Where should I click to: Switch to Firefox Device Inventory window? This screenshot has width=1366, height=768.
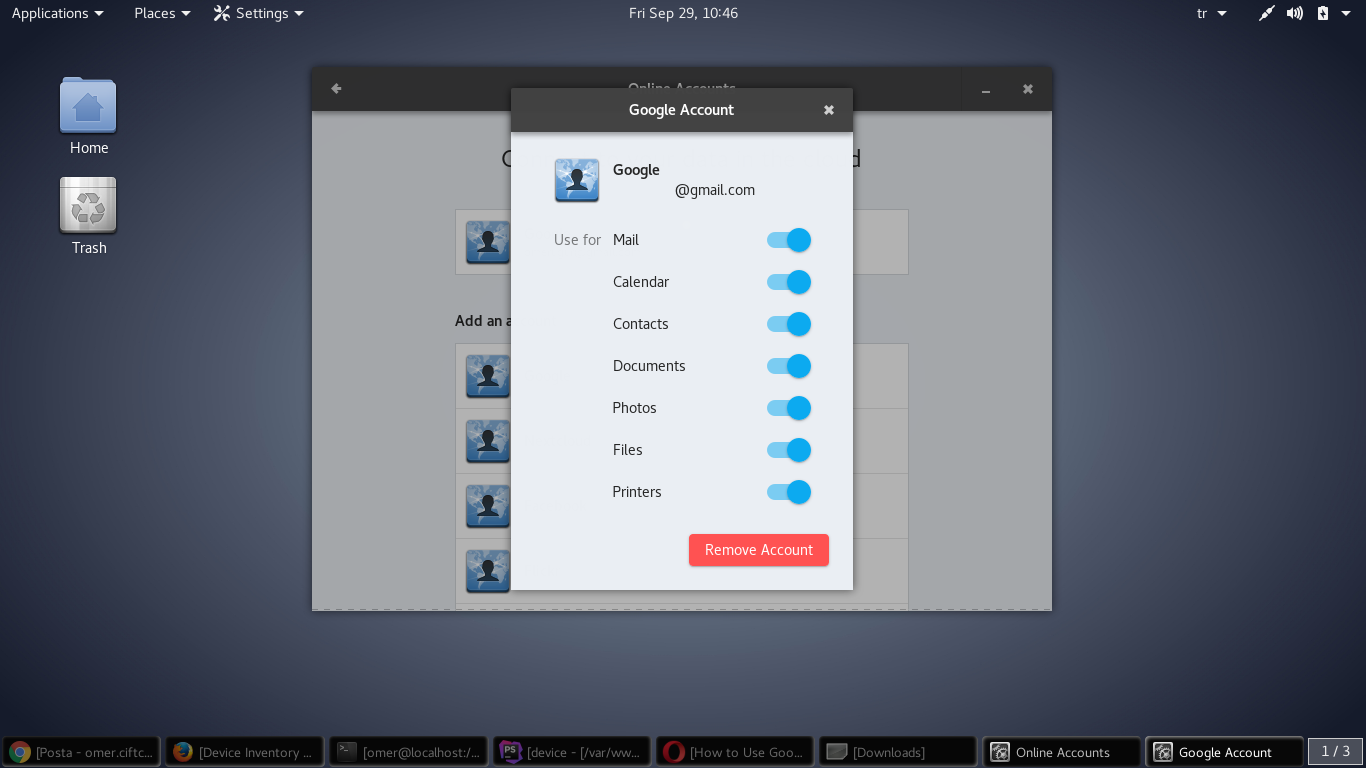click(246, 752)
